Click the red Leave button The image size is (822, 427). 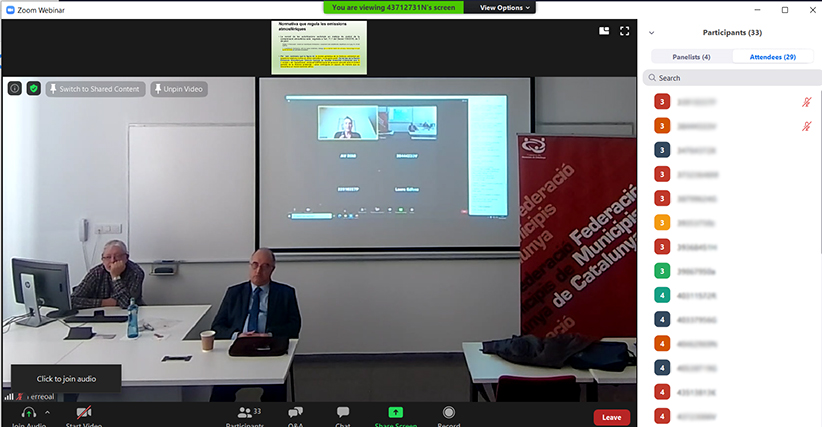(x=611, y=417)
